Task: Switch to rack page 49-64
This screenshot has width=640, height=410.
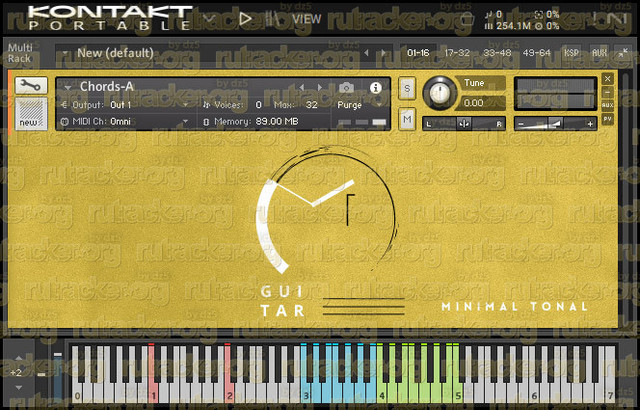Action: pyautogui.click(x=536, y=53)
